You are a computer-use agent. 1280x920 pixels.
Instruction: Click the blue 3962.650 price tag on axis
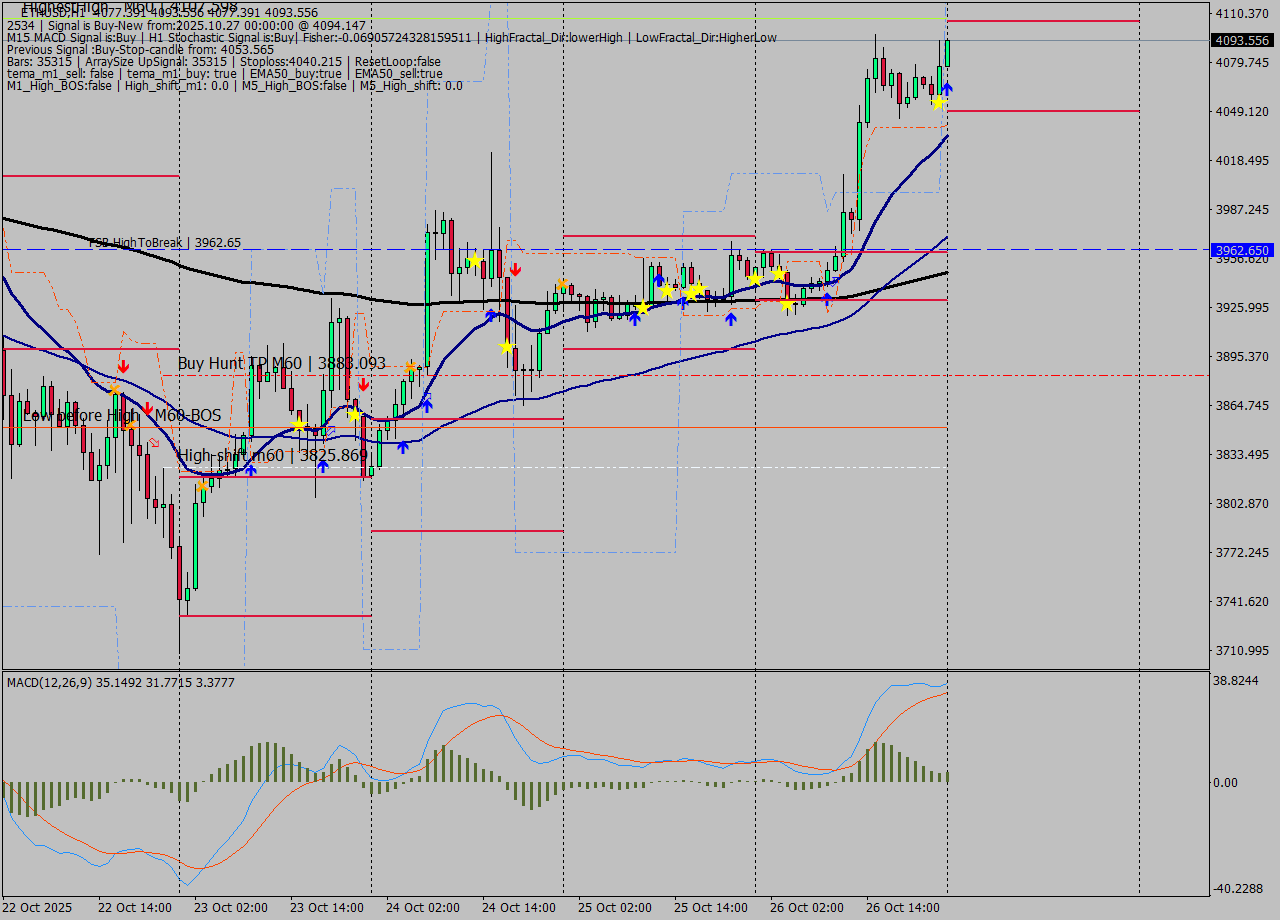[x=1241, y=250]
